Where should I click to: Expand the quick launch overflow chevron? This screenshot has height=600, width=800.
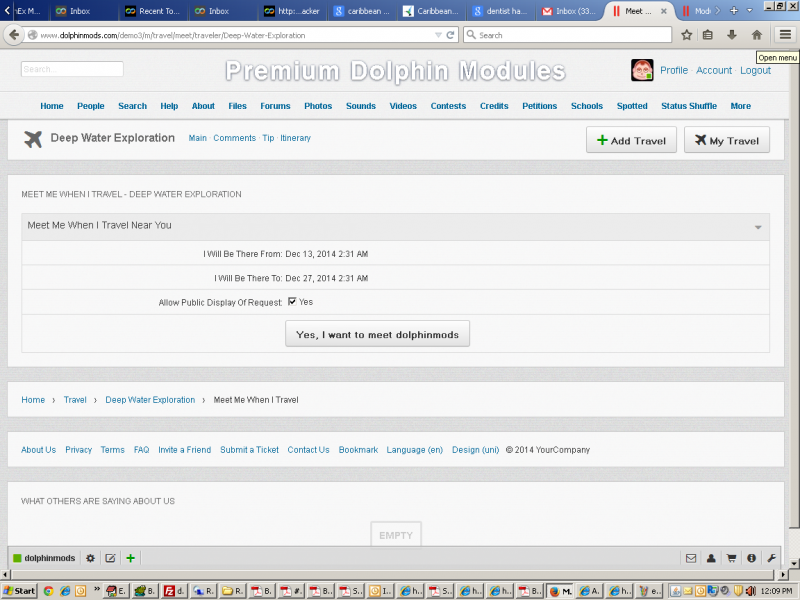(96, 589)
